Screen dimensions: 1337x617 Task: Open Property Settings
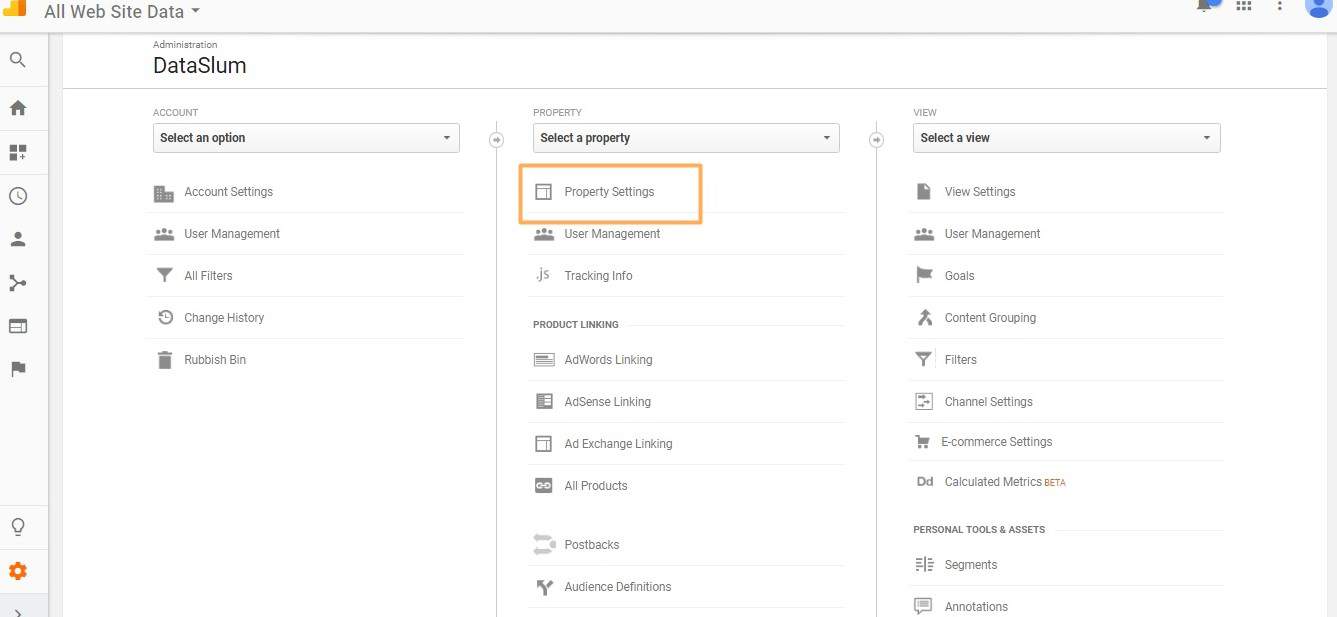[609, 192]
